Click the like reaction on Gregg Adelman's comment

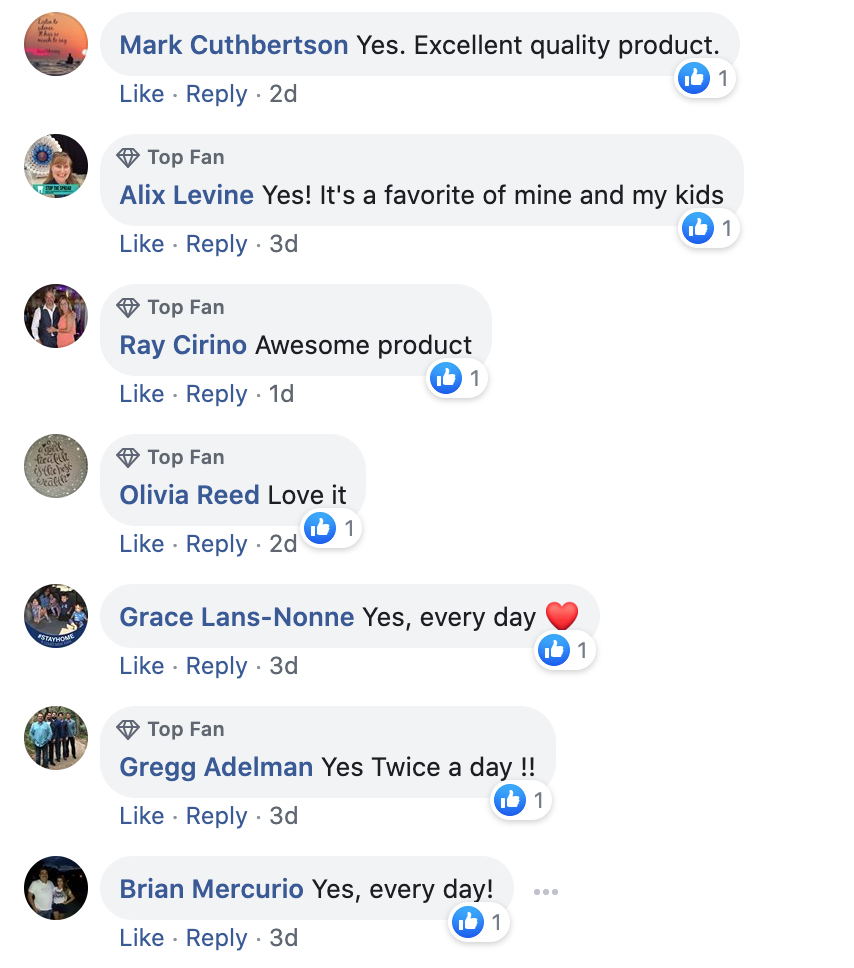[x=510, y=800]
